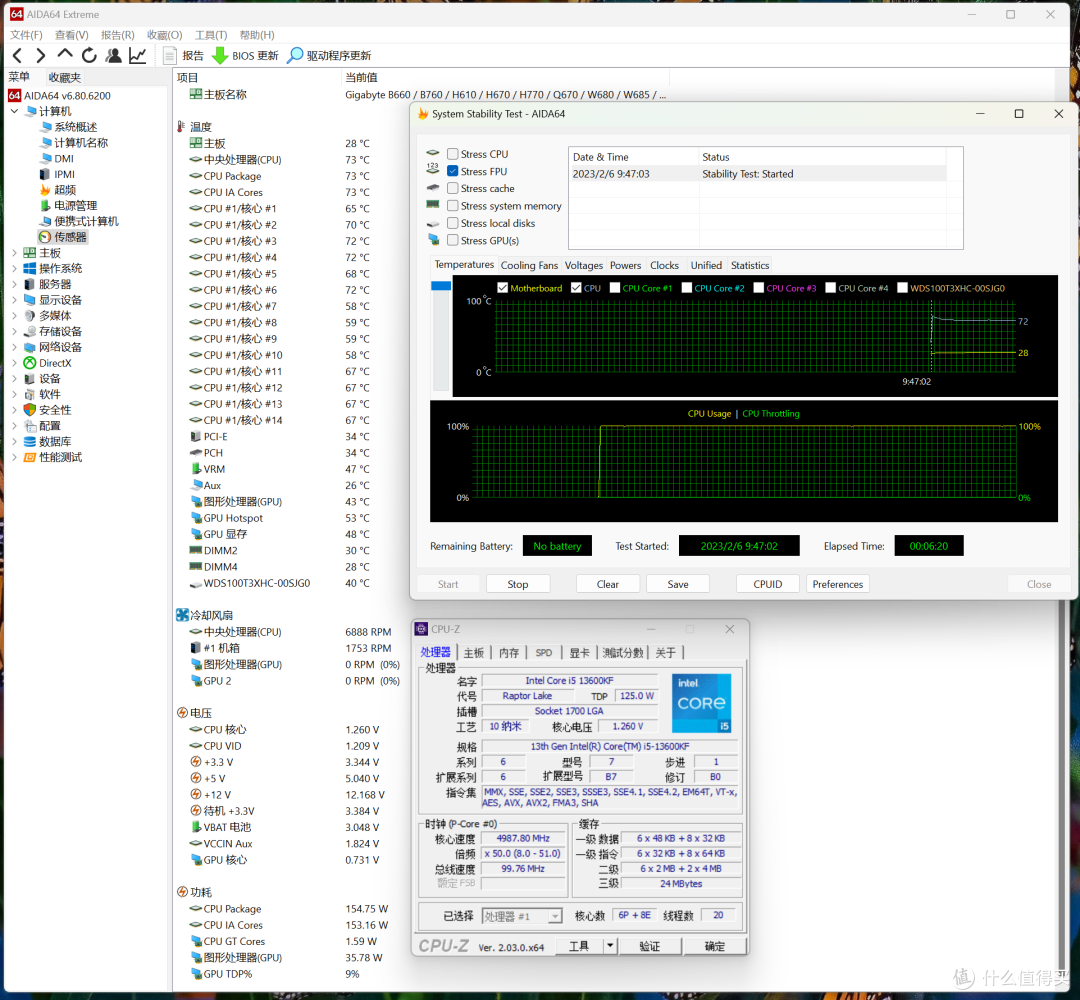Viewport: 1080px width, 1000px height.
Task: Open the CPU-Z 内存 tab
Action: (509, 652)
